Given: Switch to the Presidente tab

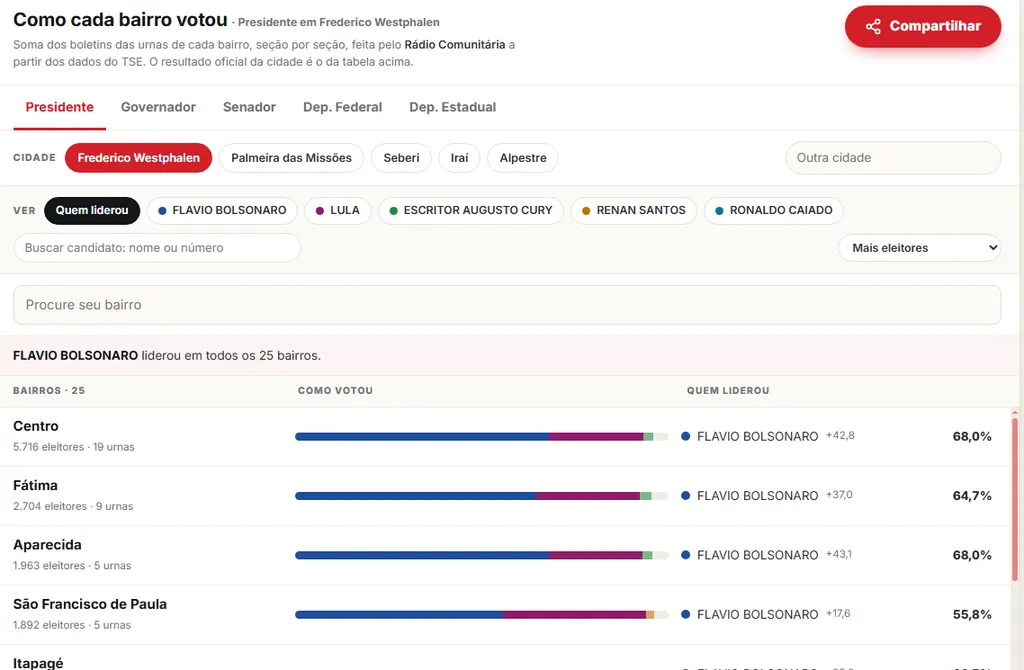Looking at the screenshot, I should pos(59,107).
